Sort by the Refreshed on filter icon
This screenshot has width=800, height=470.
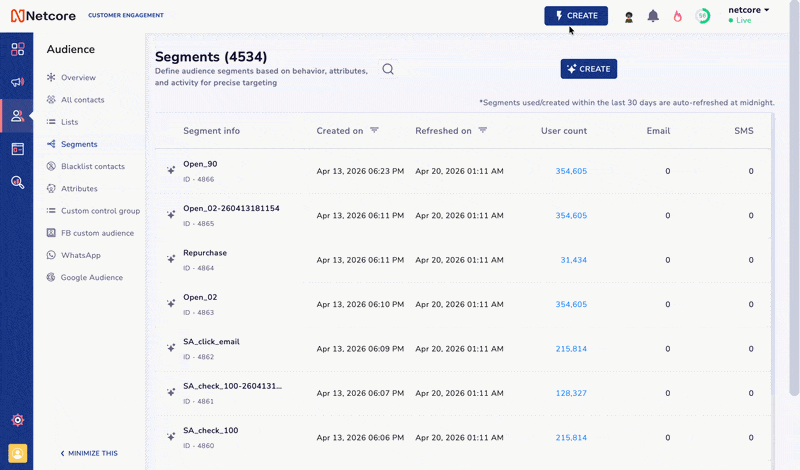[x=482, y=130]
